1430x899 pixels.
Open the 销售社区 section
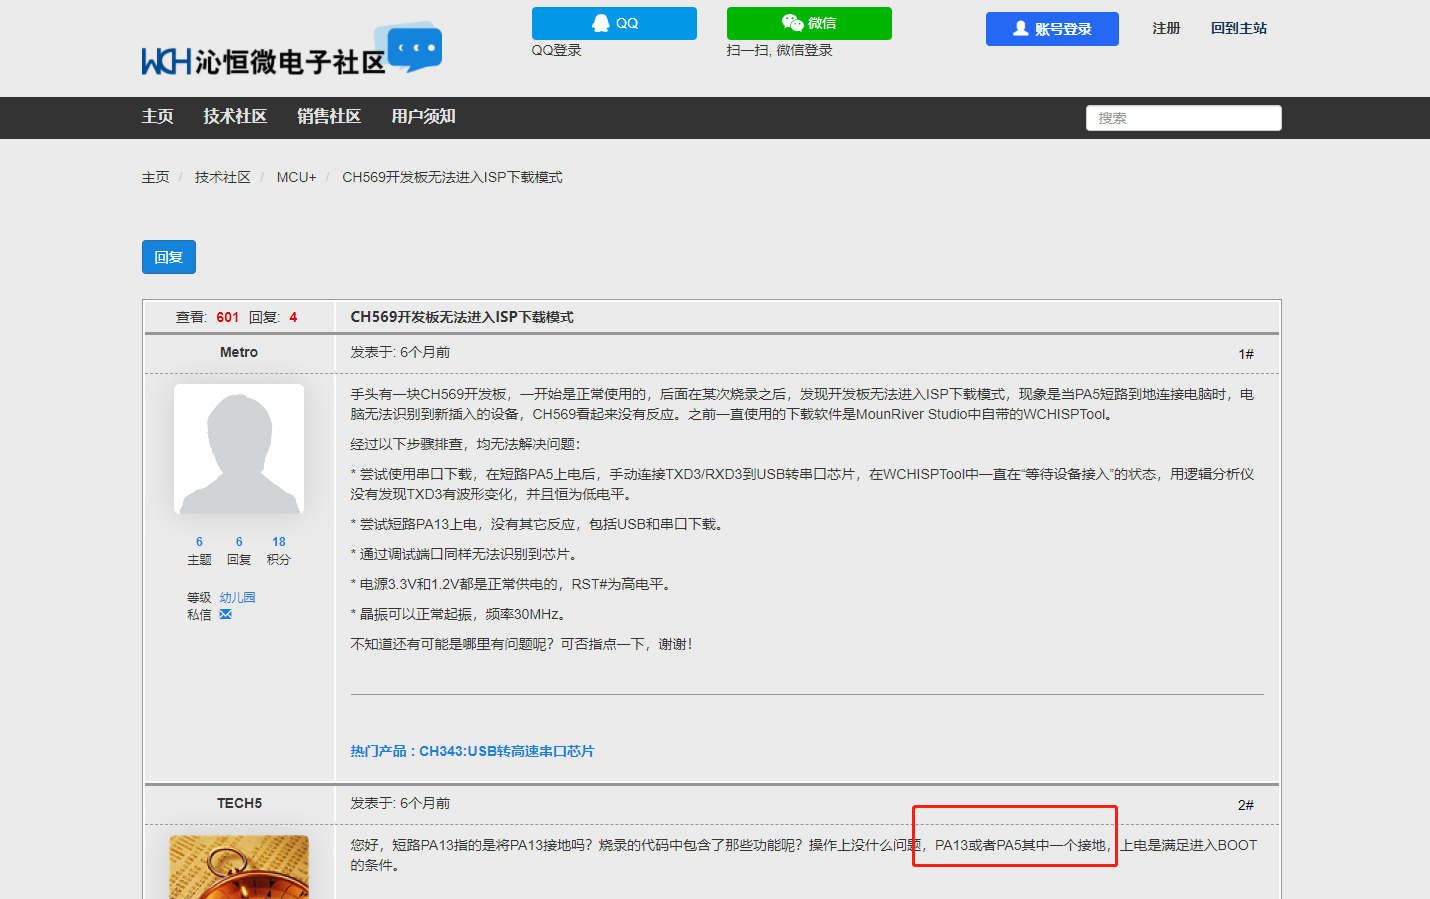[329, 117]
